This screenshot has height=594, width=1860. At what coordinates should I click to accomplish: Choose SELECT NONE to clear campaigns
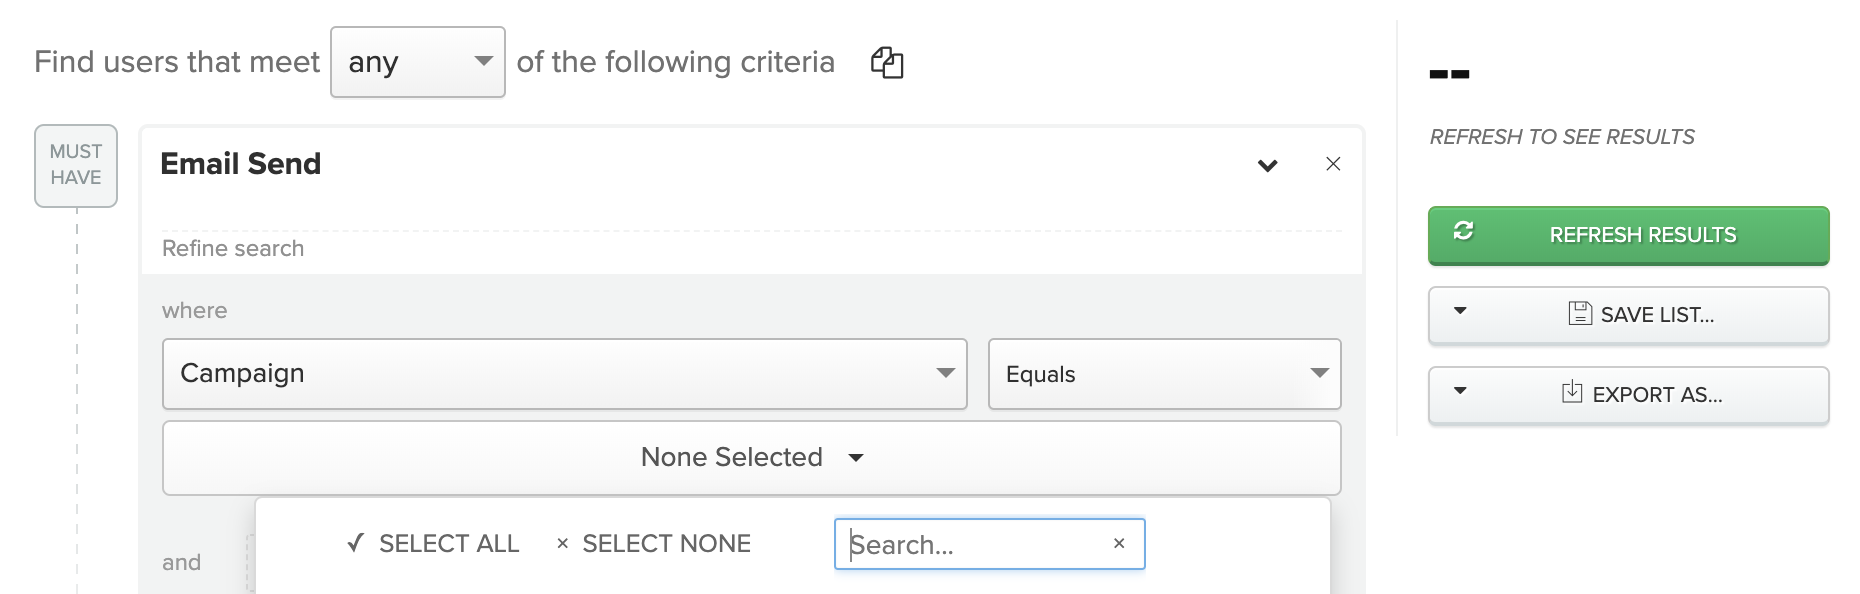pos(654,543)
